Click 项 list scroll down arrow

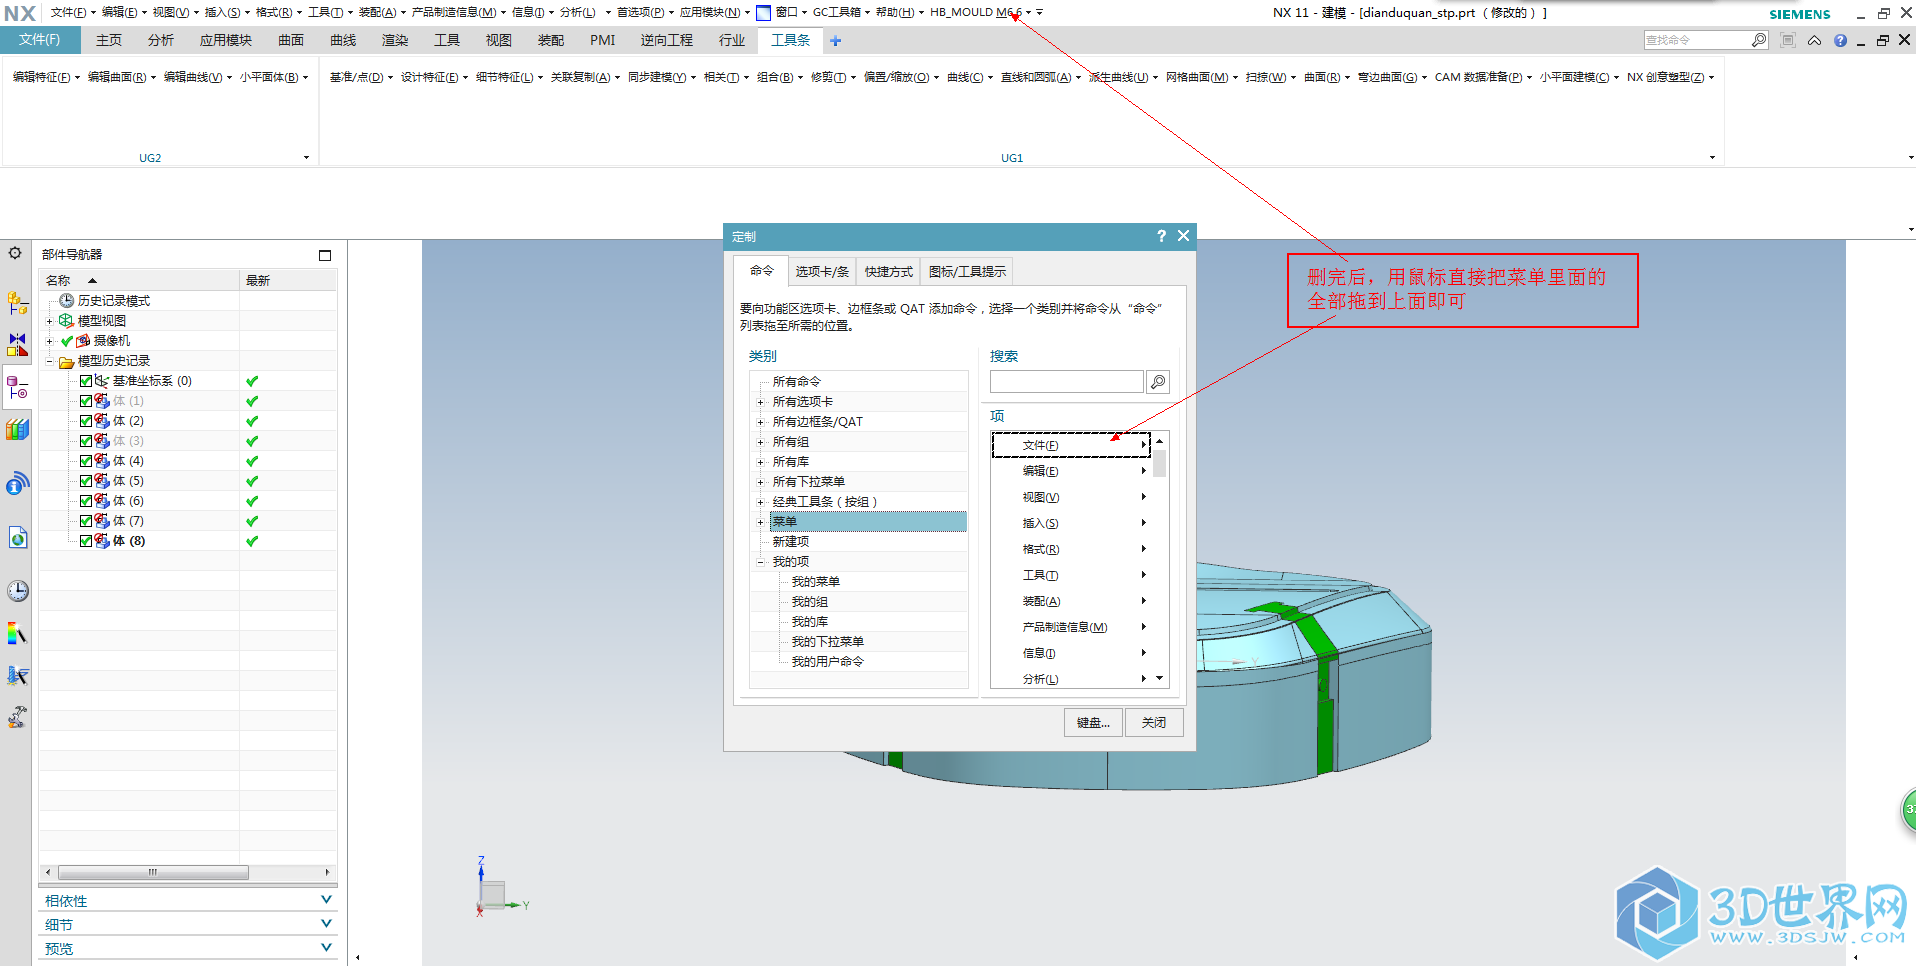[1160, 679]
